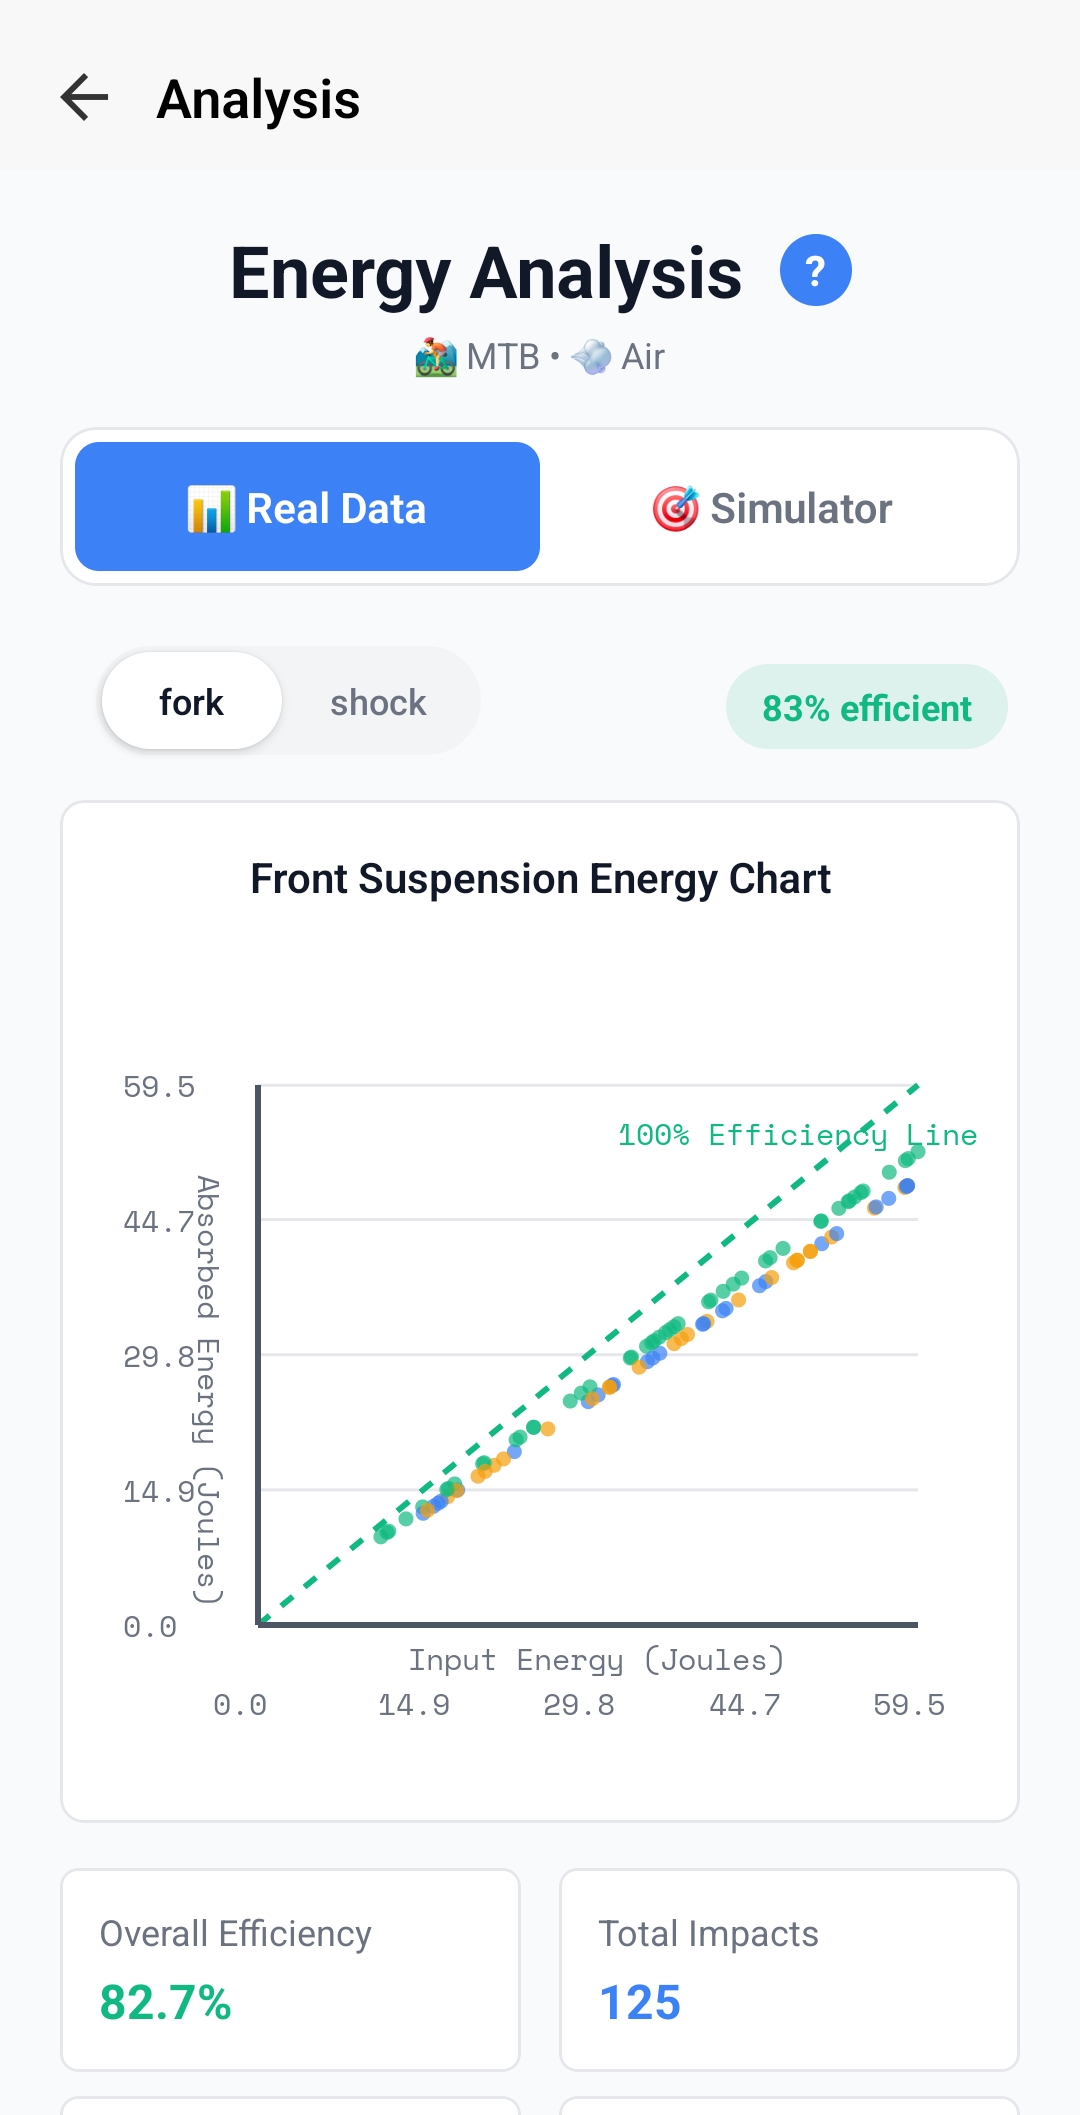Click the Air dash-cloud emoji
Viewport: 1080px width, 2115px height.
point(592,356)
